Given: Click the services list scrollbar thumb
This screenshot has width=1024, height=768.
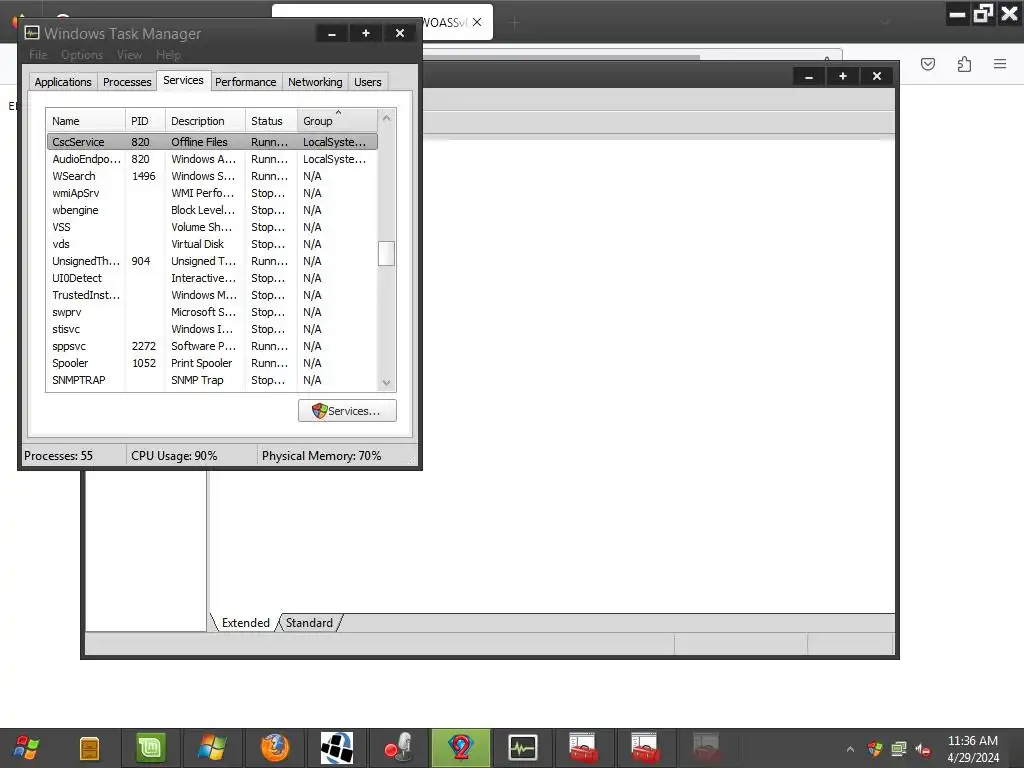Looking at the screenshot, I should (386, 253).
